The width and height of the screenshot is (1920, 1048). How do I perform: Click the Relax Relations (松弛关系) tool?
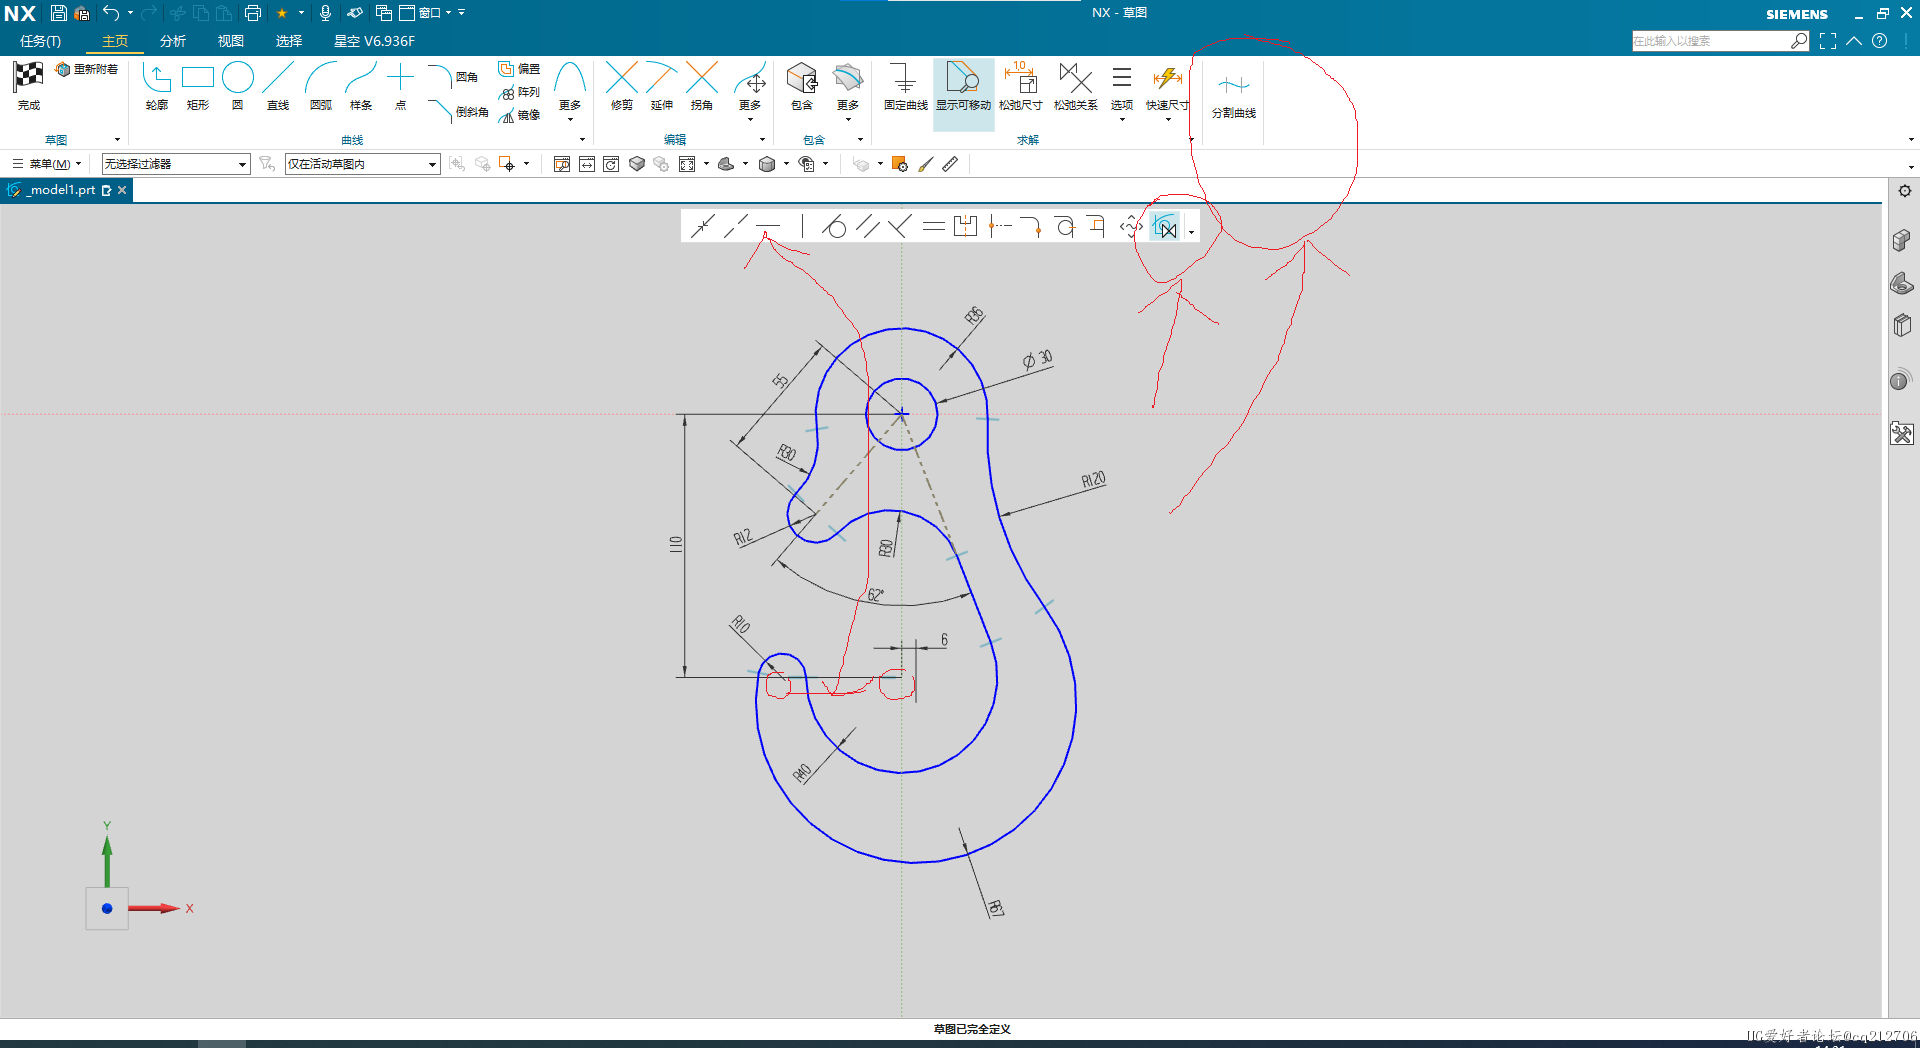[x=1075, y=86]
